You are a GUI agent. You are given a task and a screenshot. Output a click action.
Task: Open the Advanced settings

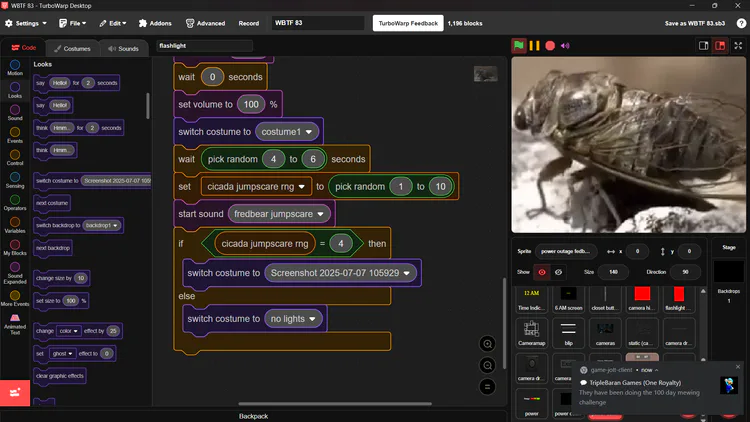[205, 23]
